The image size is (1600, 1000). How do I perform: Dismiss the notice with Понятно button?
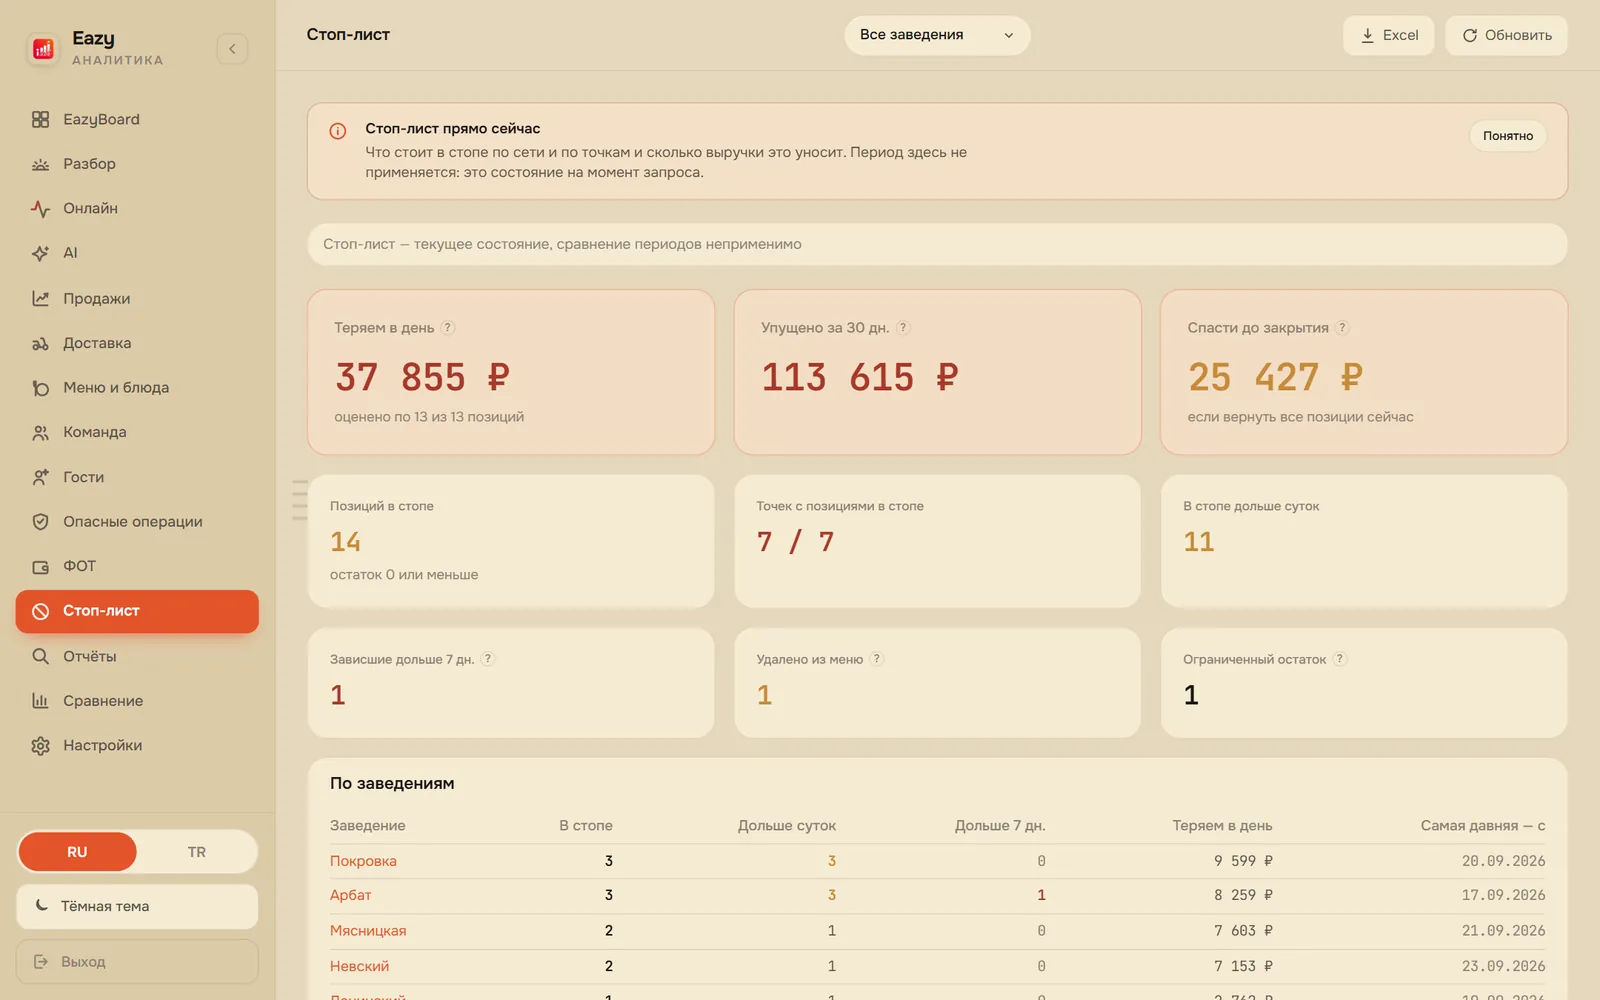(1508, 136)
